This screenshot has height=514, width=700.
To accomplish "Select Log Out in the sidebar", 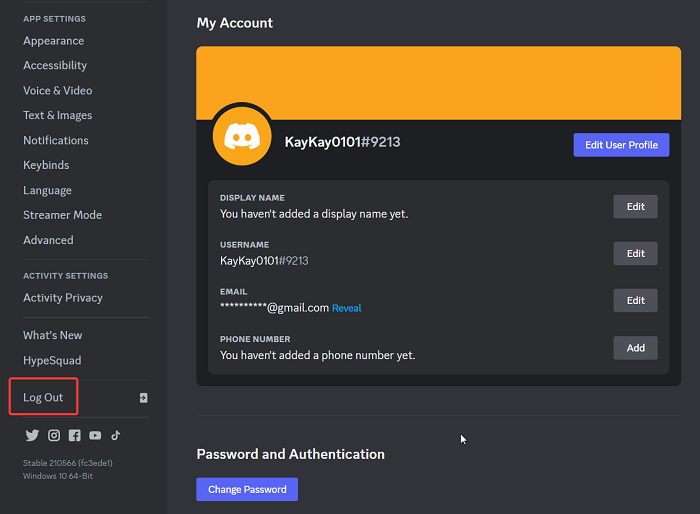I will coord(43,397).
